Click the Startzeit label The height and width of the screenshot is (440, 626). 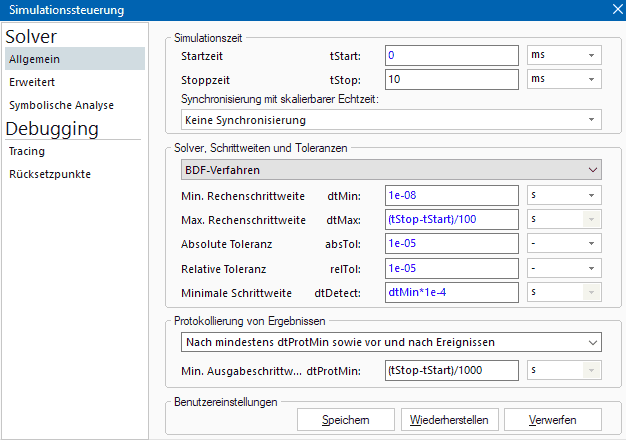(x=202, y=56)
